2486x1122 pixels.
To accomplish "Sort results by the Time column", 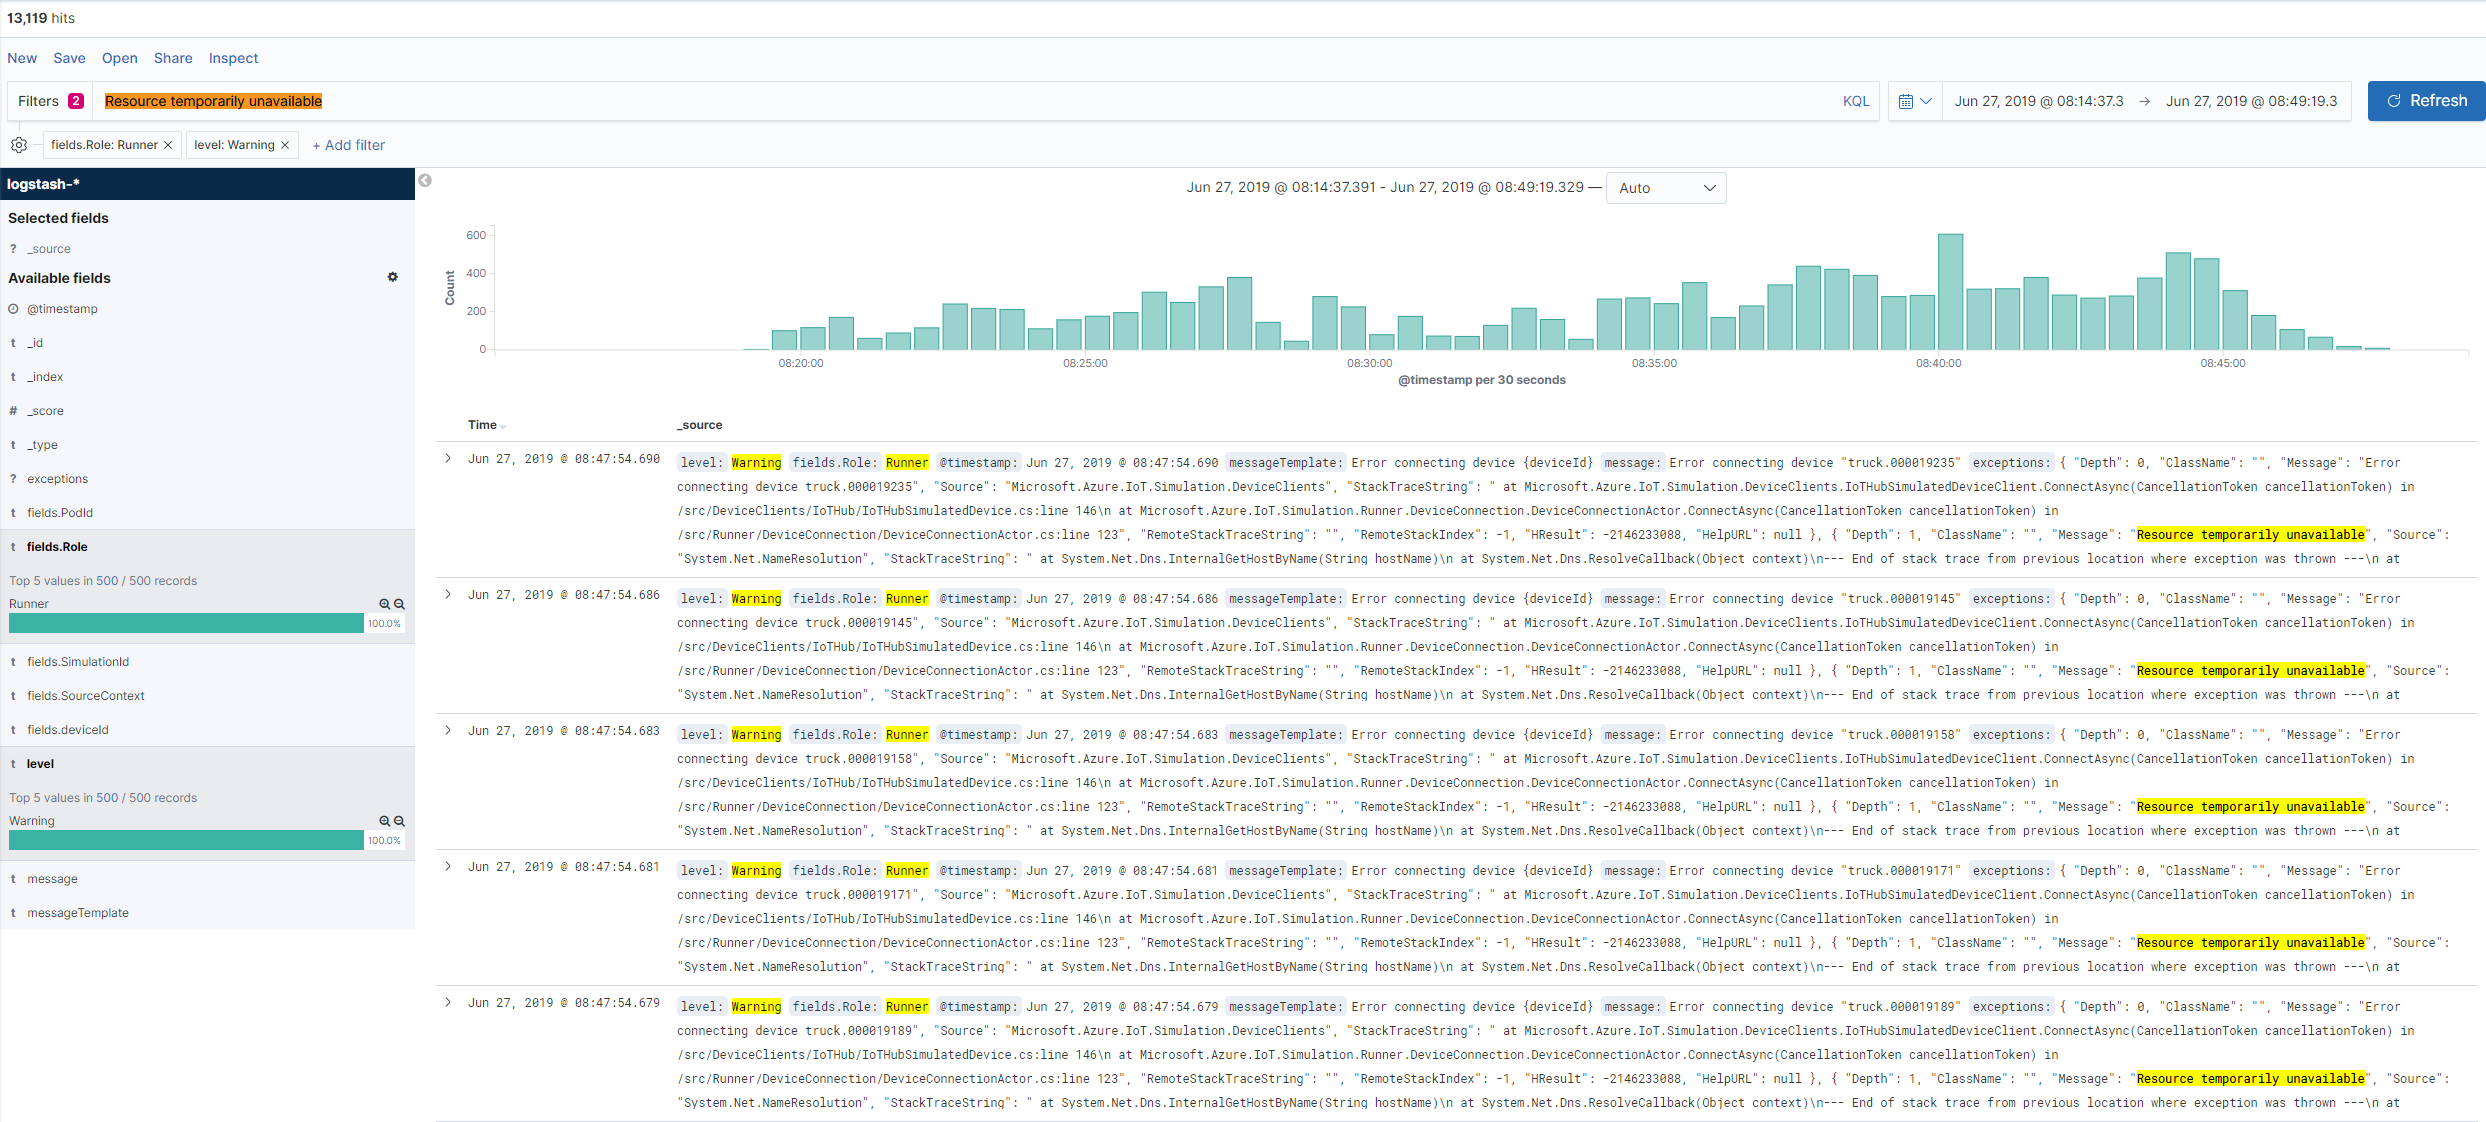I will coord(485,424).
